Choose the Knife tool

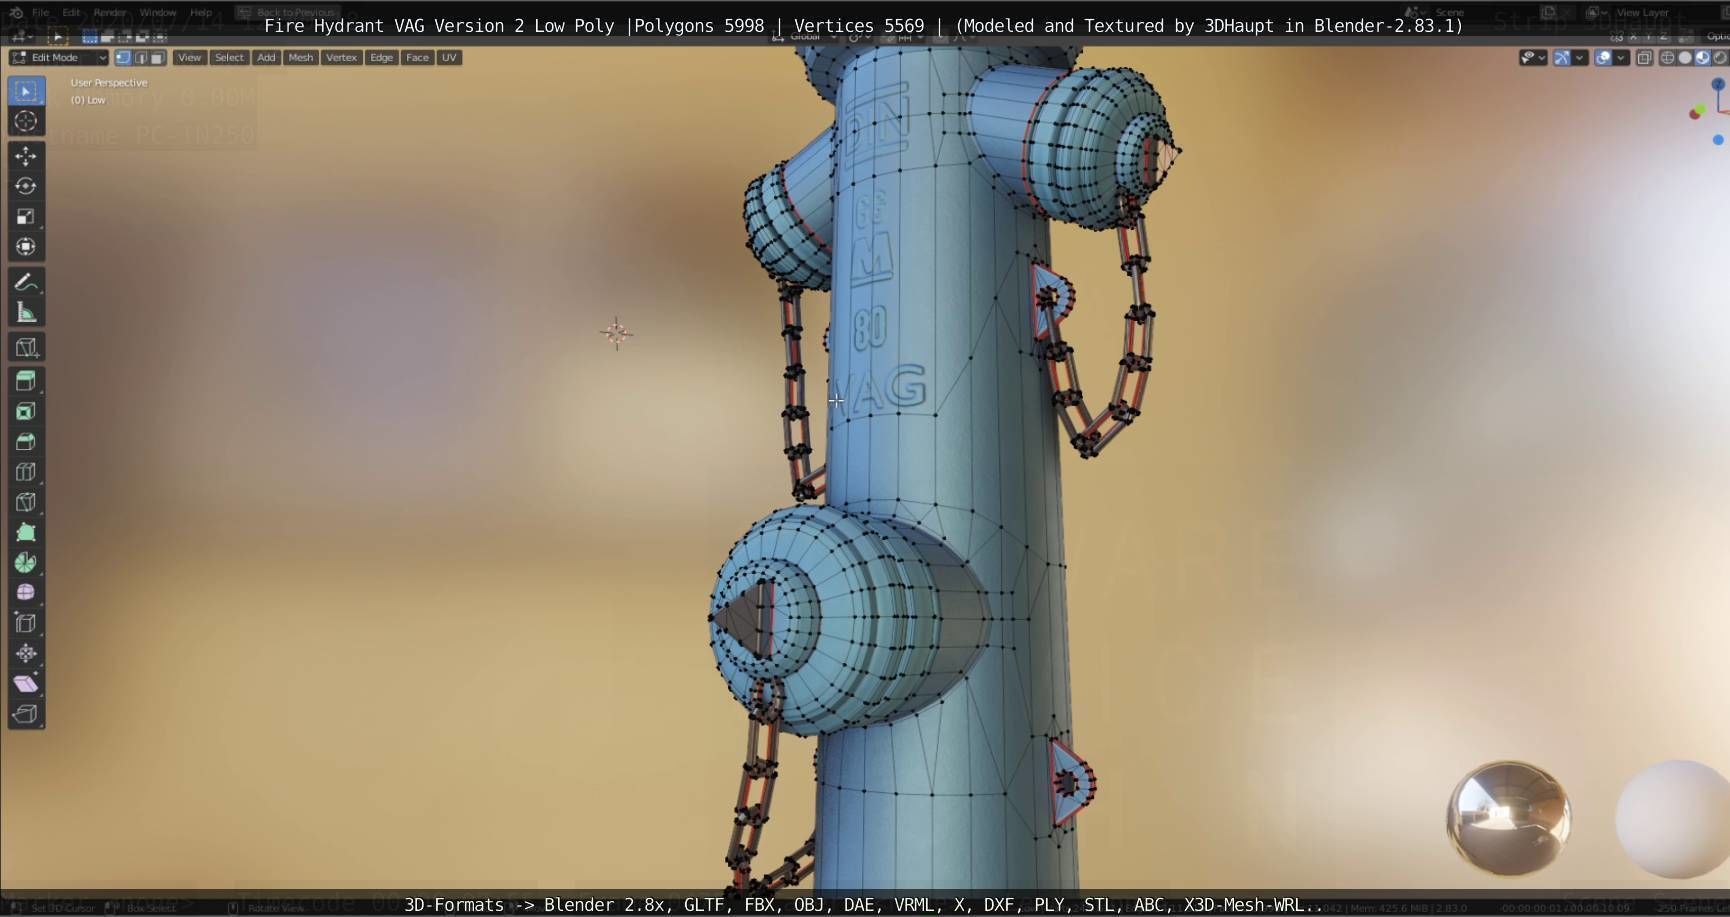click(26, 502)
